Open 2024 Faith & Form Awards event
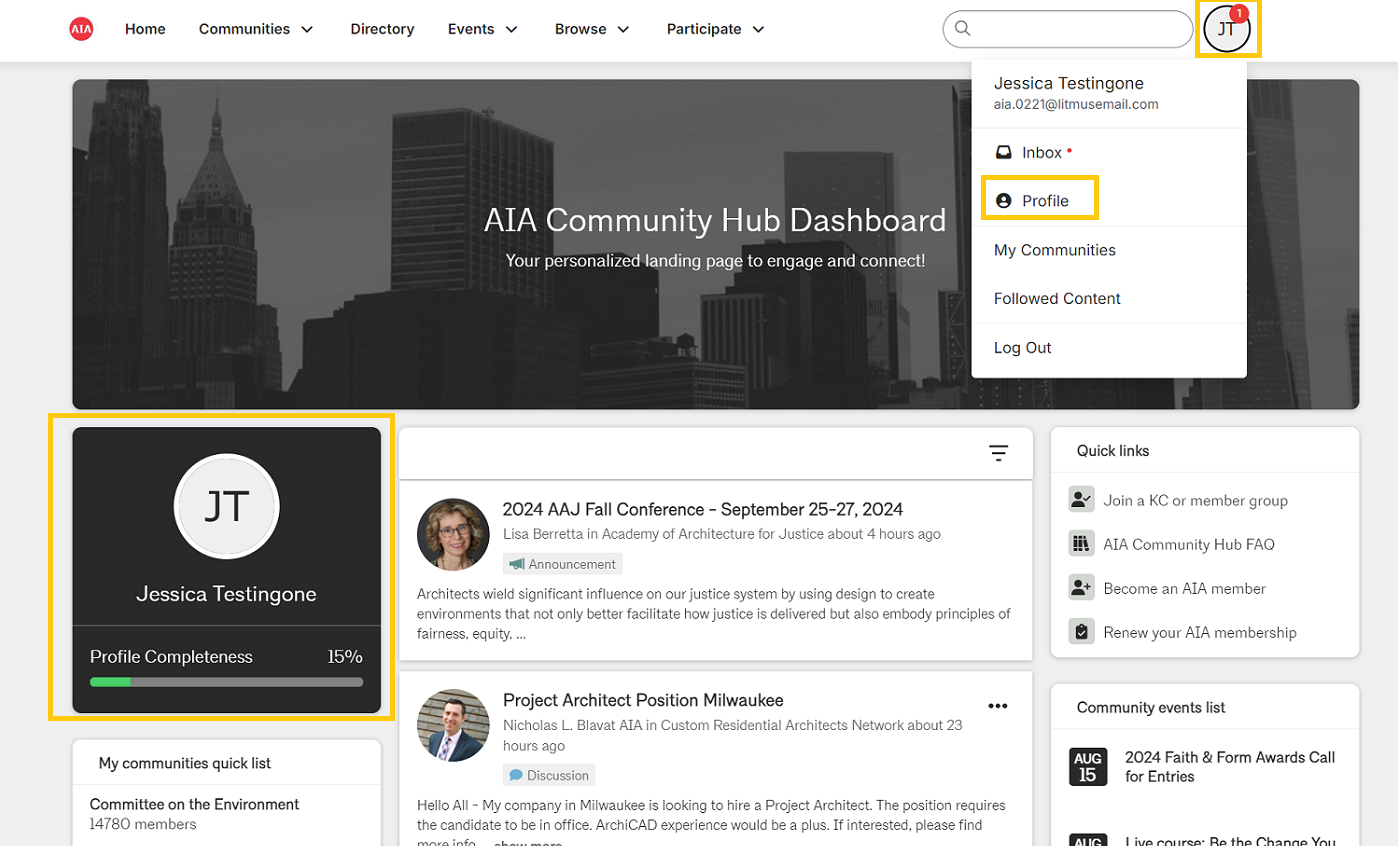This screenshot has width=1398, height=846. click(1230, 767)
